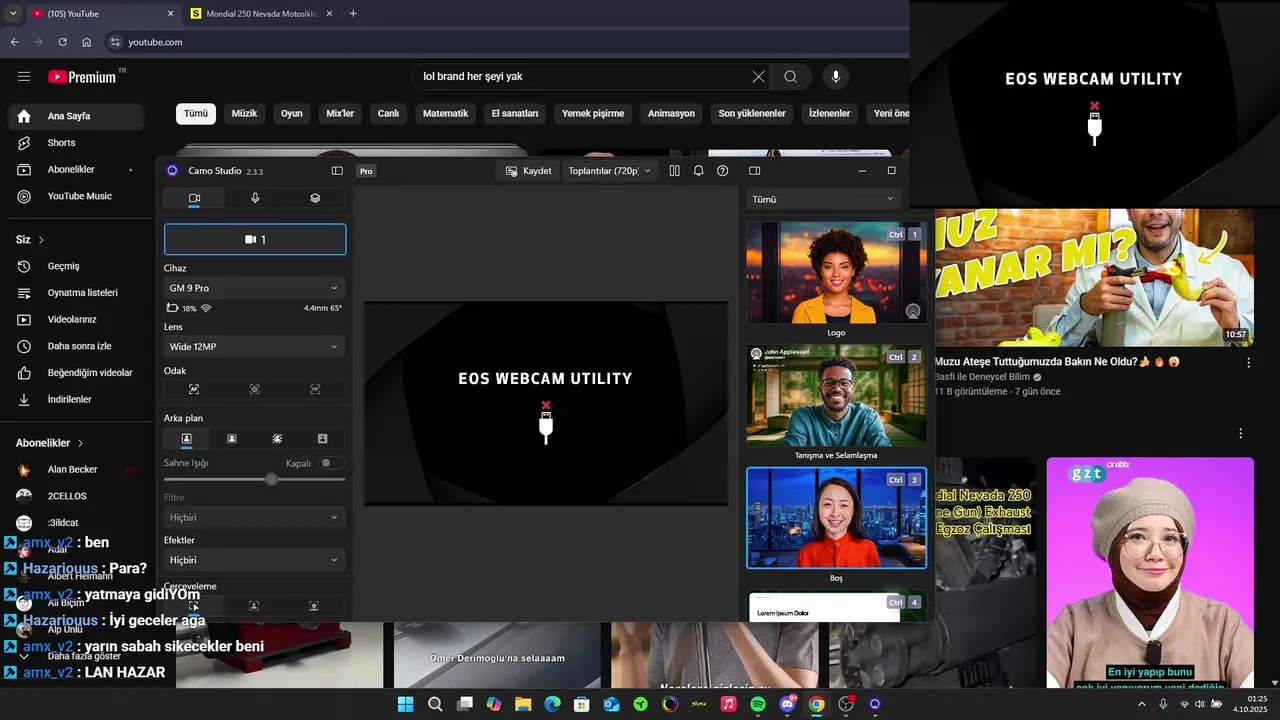Open Beğendiğim videolar list

coord(78,373)
